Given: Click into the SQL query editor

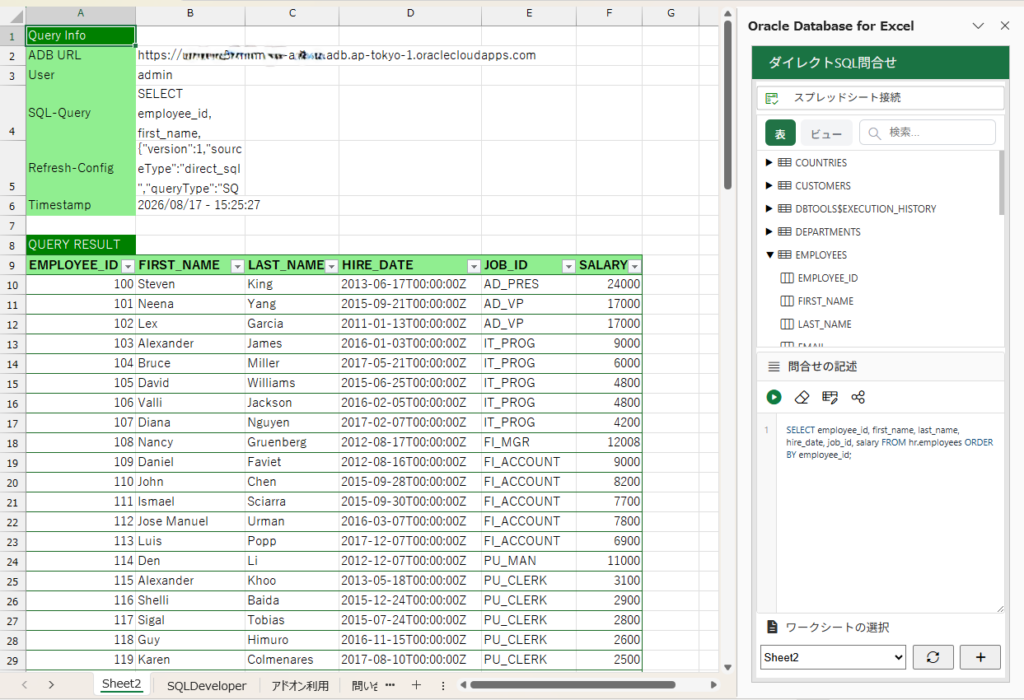Looking at the screenshot, I should (889, 513).
